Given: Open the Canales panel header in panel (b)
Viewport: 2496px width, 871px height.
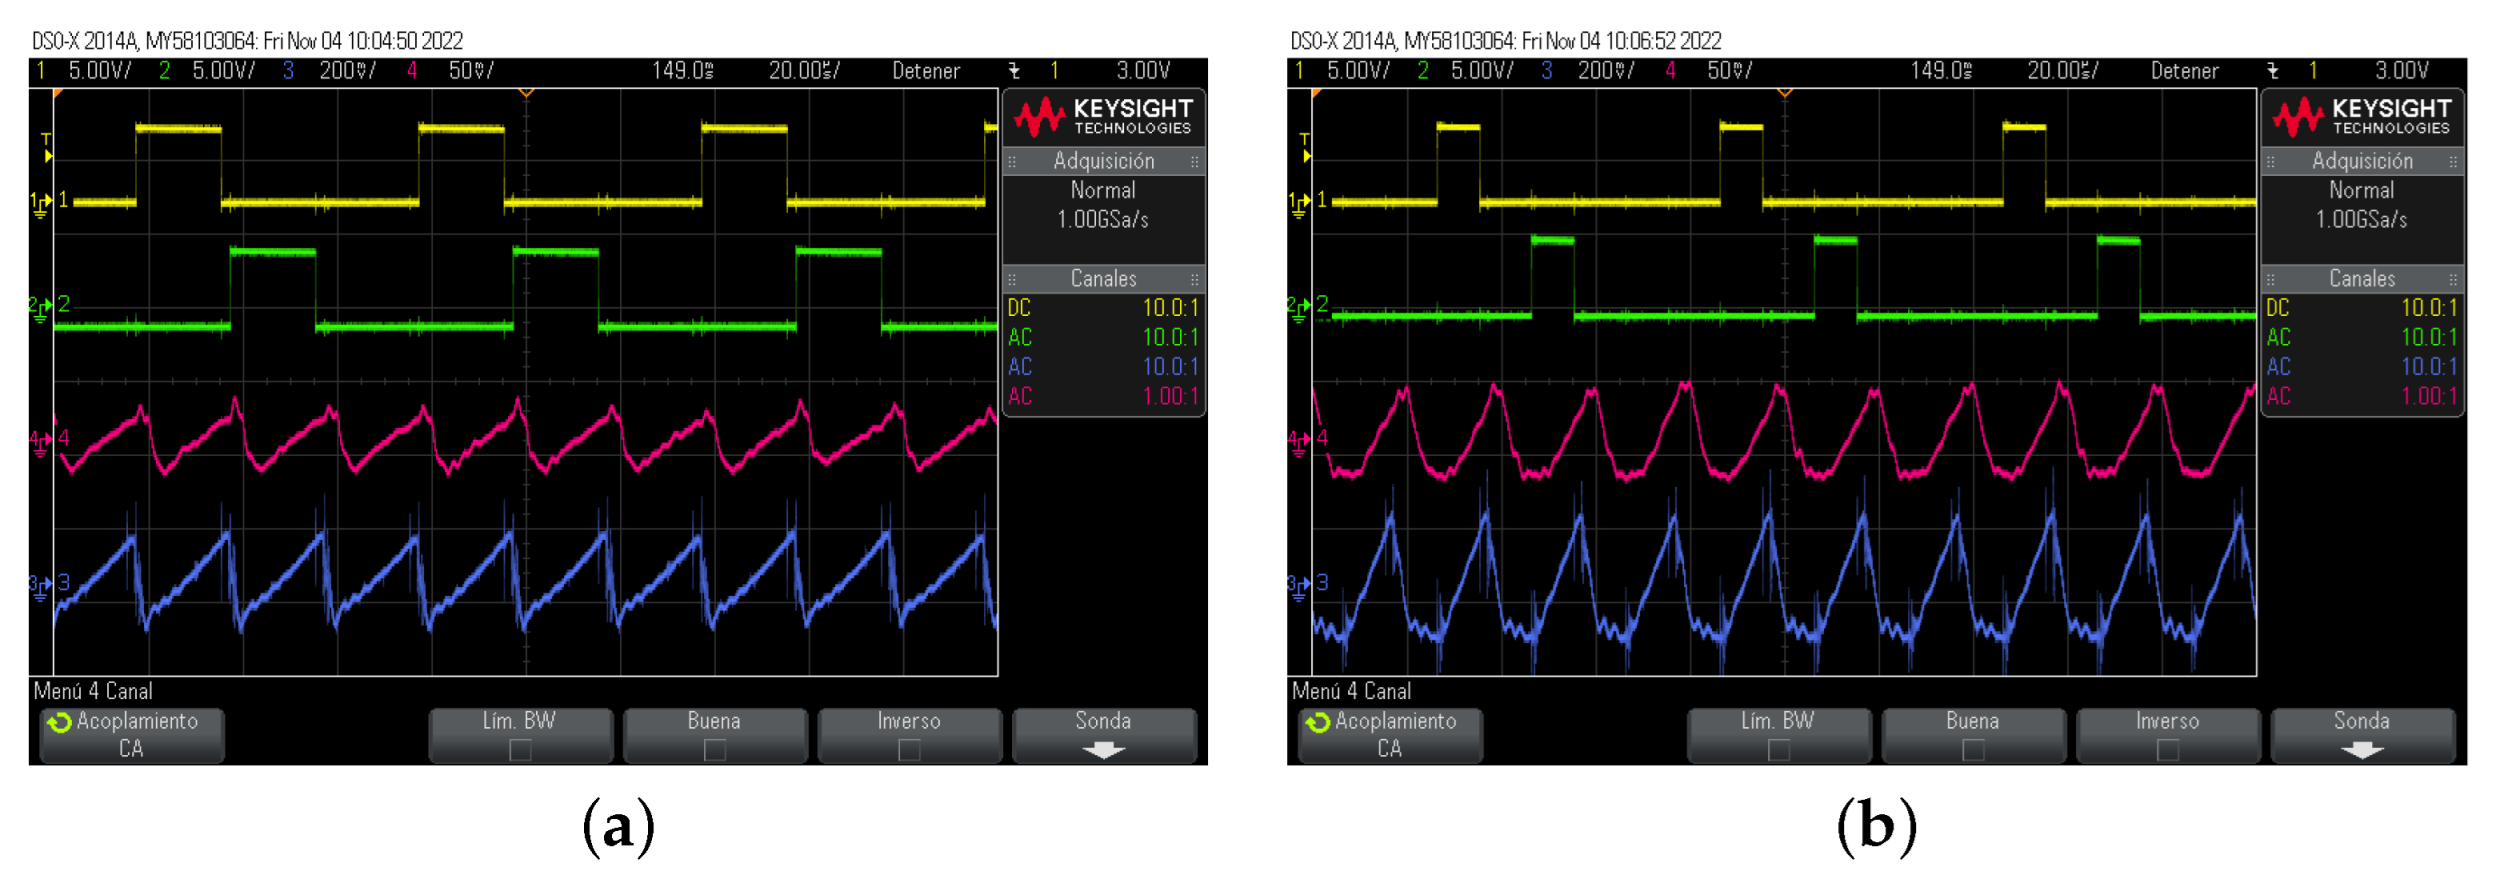Looking at the screenshot, I should [2361, 279].
